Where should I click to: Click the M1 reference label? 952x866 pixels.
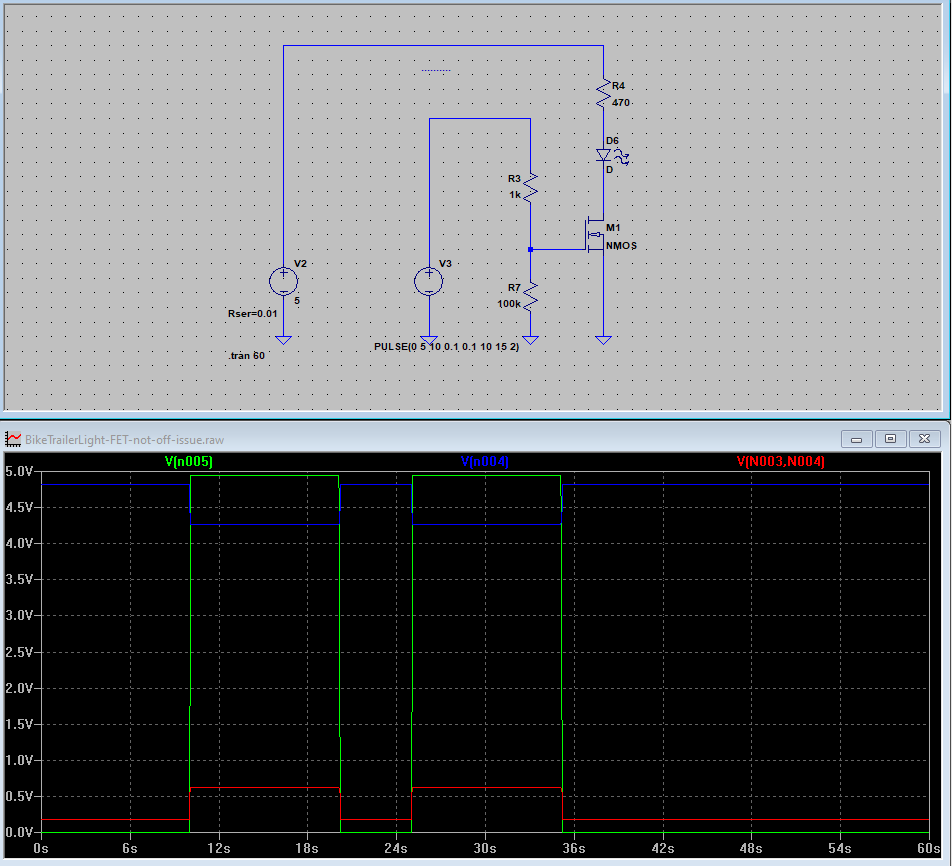click(613, 228)
